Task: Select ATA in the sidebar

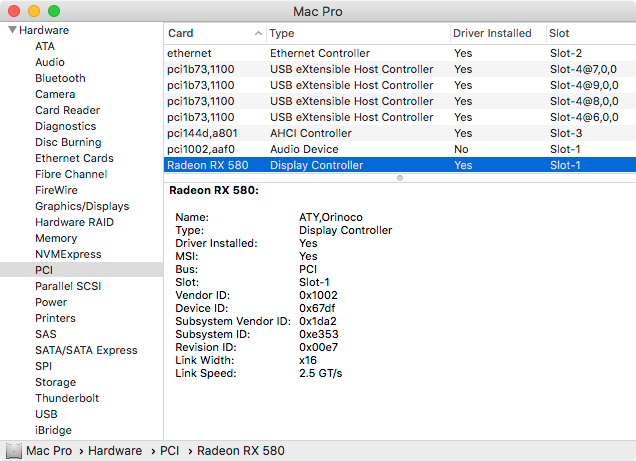Action: click(x=45, y=46)
